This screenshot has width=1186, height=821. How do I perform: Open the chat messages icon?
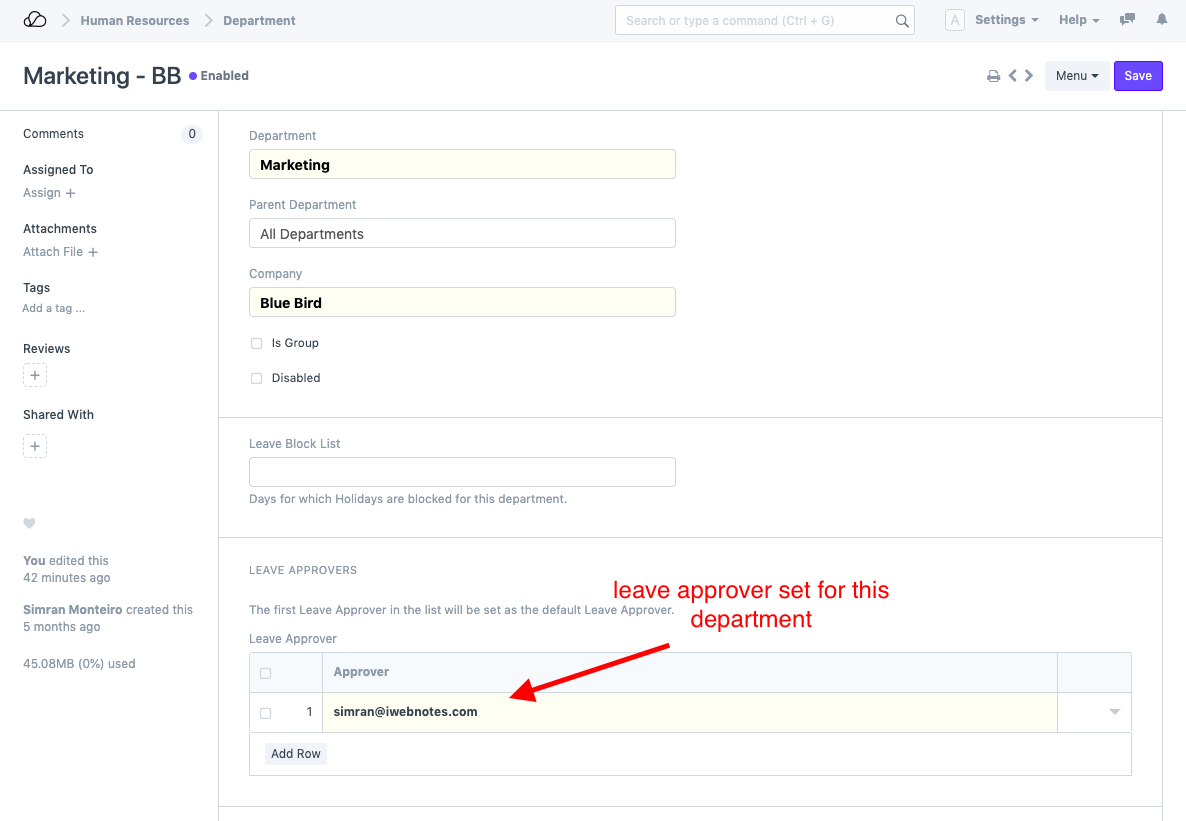(x=1128, y=20)
